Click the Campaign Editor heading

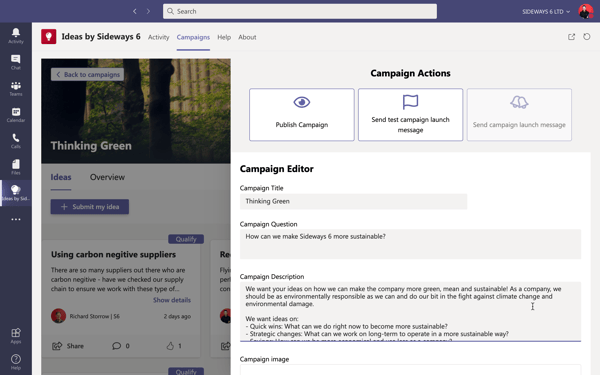(276, 169)
